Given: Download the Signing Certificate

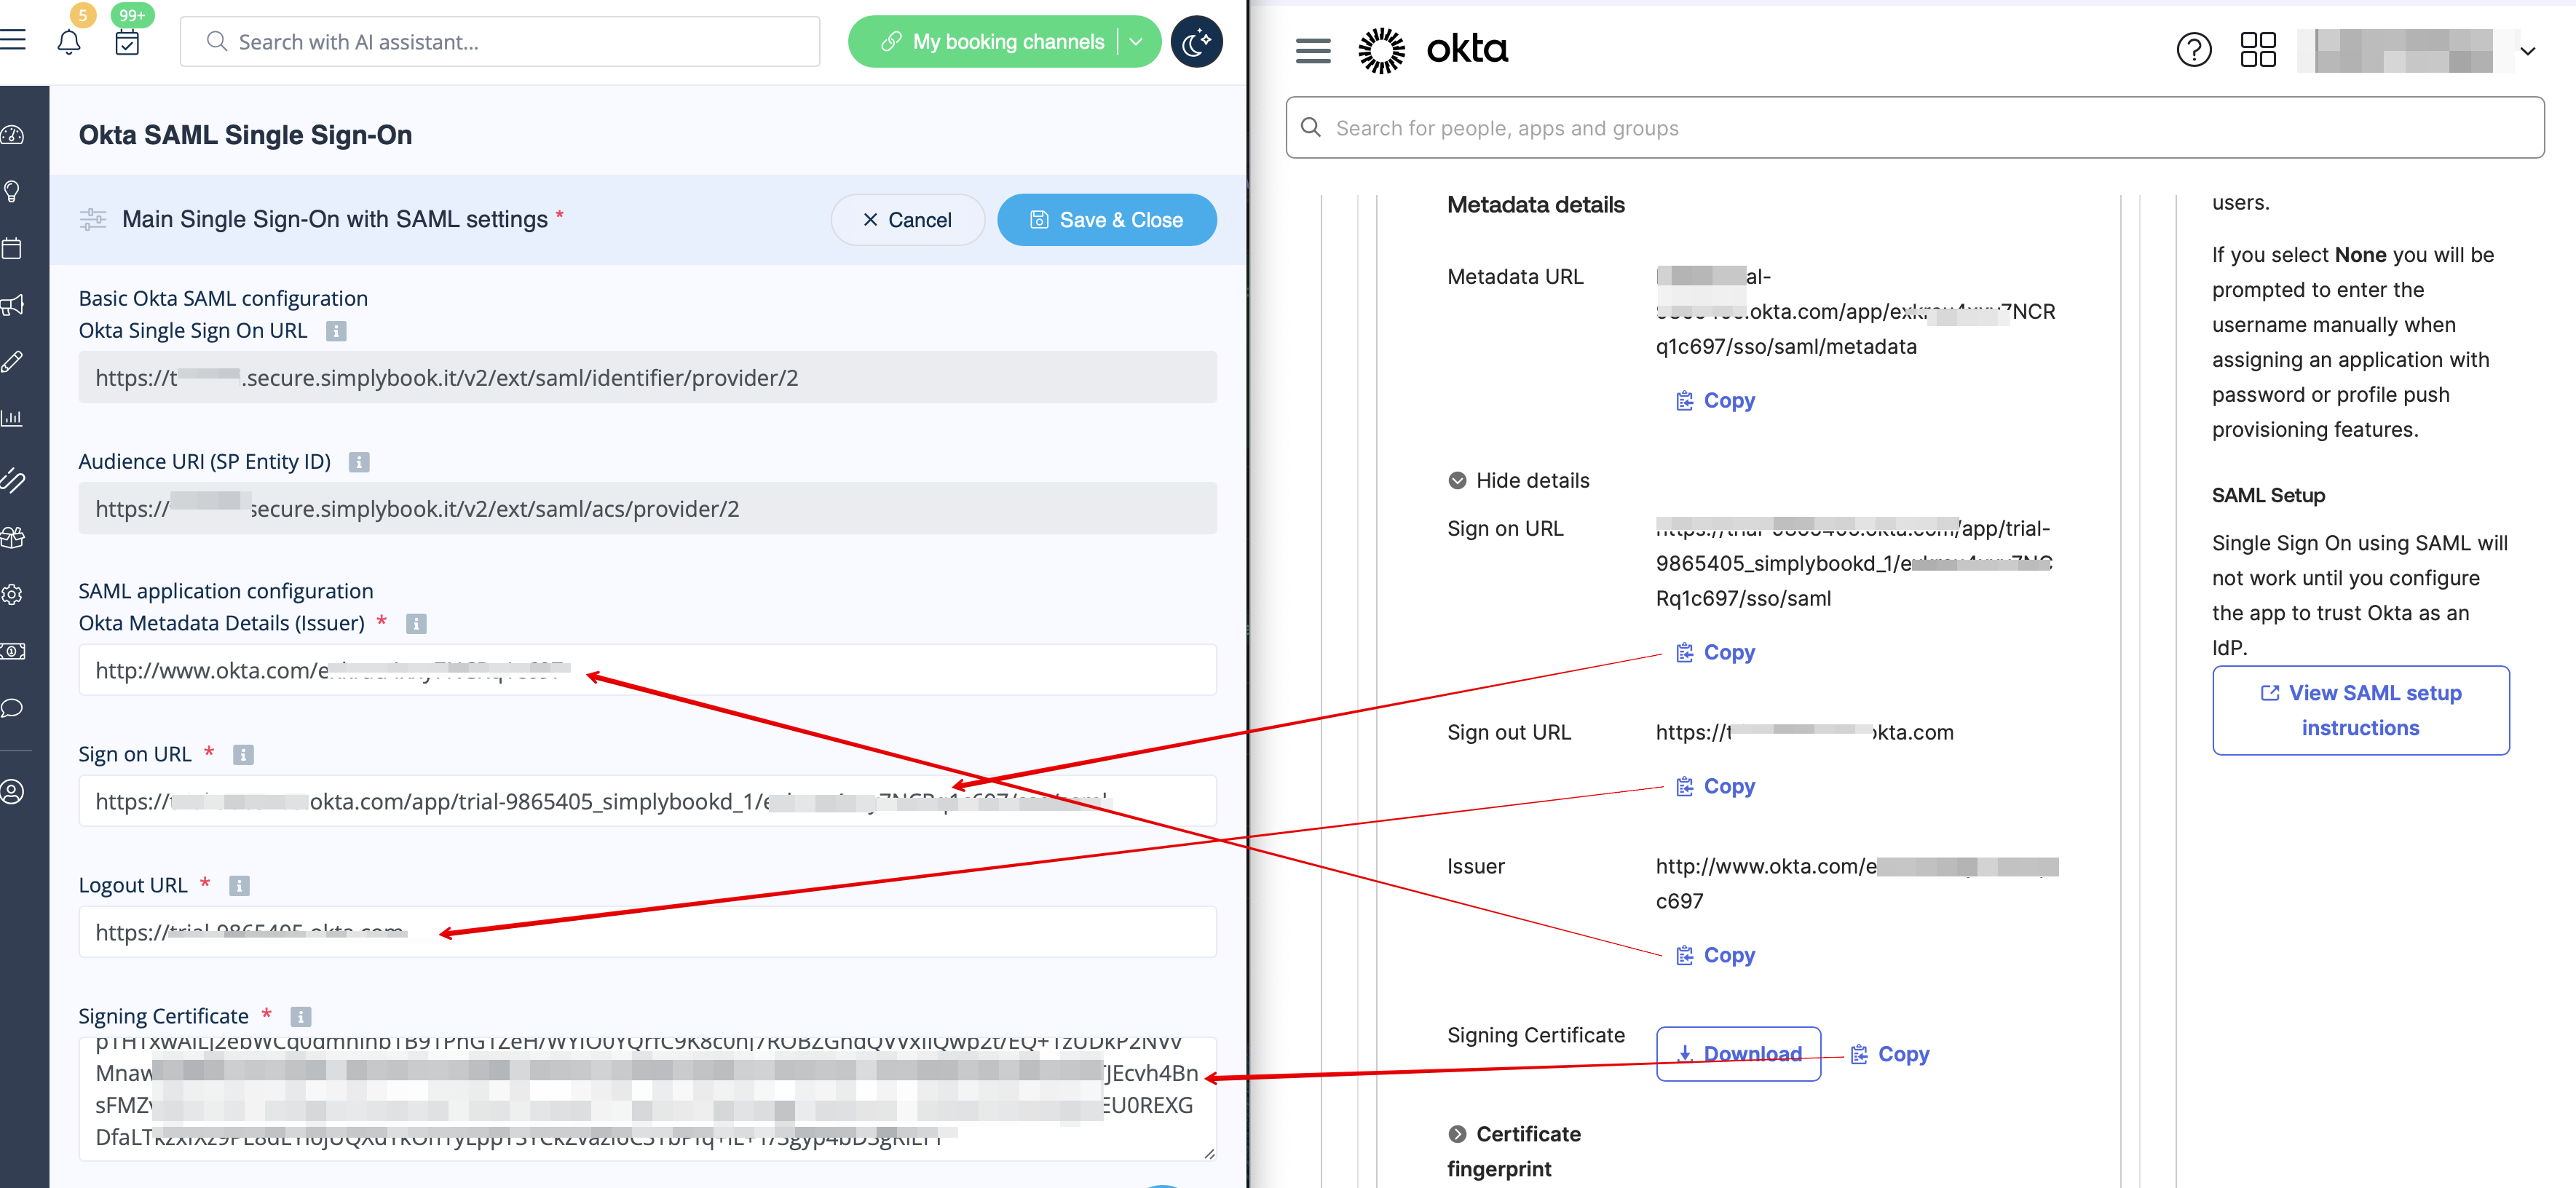Looking at the screenshot, I should (x=1737, y=1054).
